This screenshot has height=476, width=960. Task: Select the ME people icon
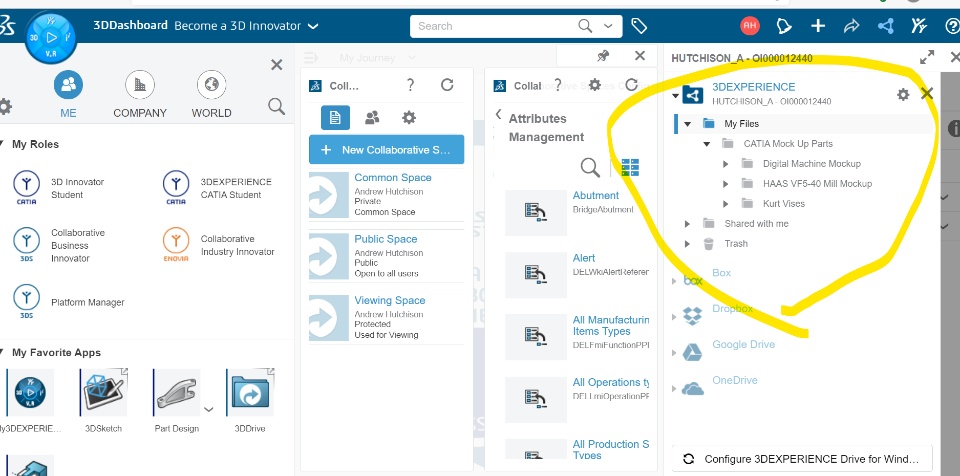pyautogui.click(x=68, y=85)
